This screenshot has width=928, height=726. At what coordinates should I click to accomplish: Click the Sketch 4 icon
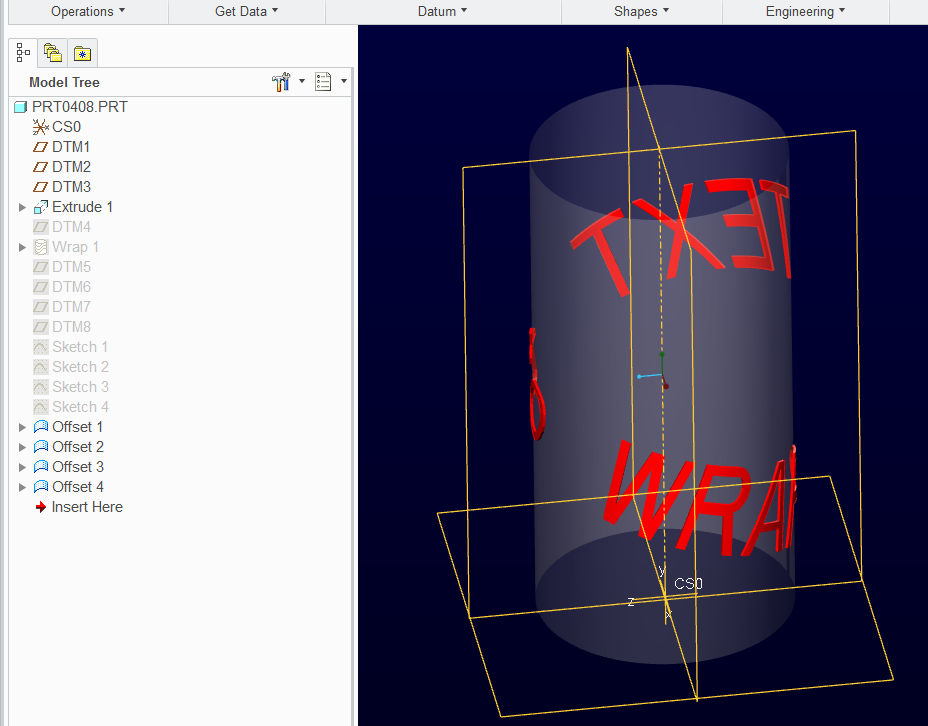41,407
